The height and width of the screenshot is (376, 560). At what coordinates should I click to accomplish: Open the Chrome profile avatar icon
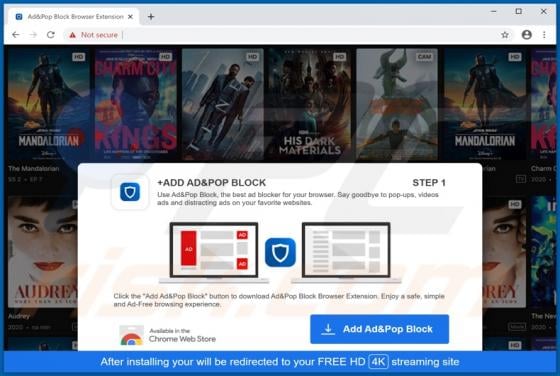[526, 35]
